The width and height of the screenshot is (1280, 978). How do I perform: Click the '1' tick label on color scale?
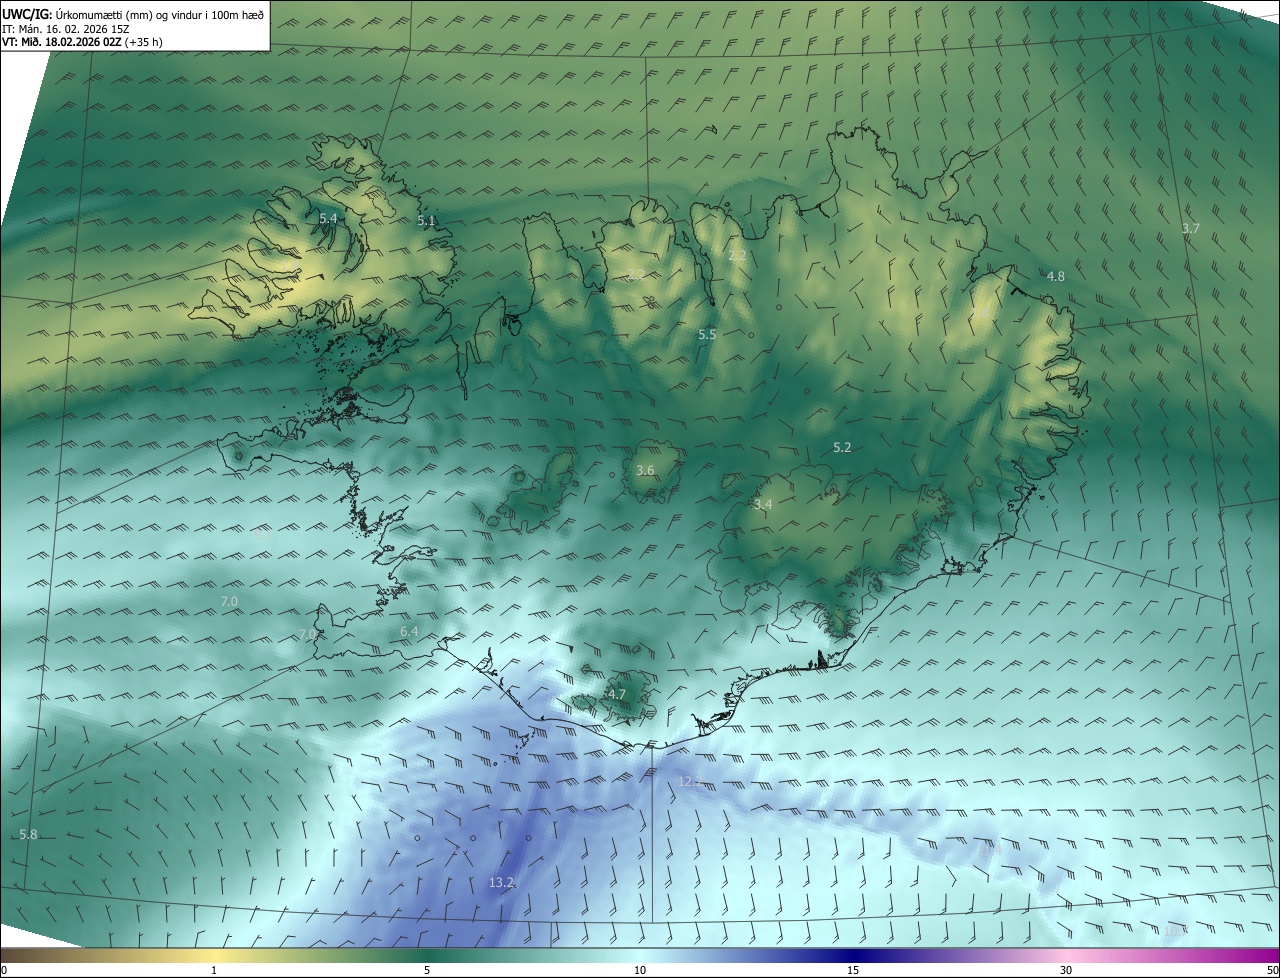[214, 970]
